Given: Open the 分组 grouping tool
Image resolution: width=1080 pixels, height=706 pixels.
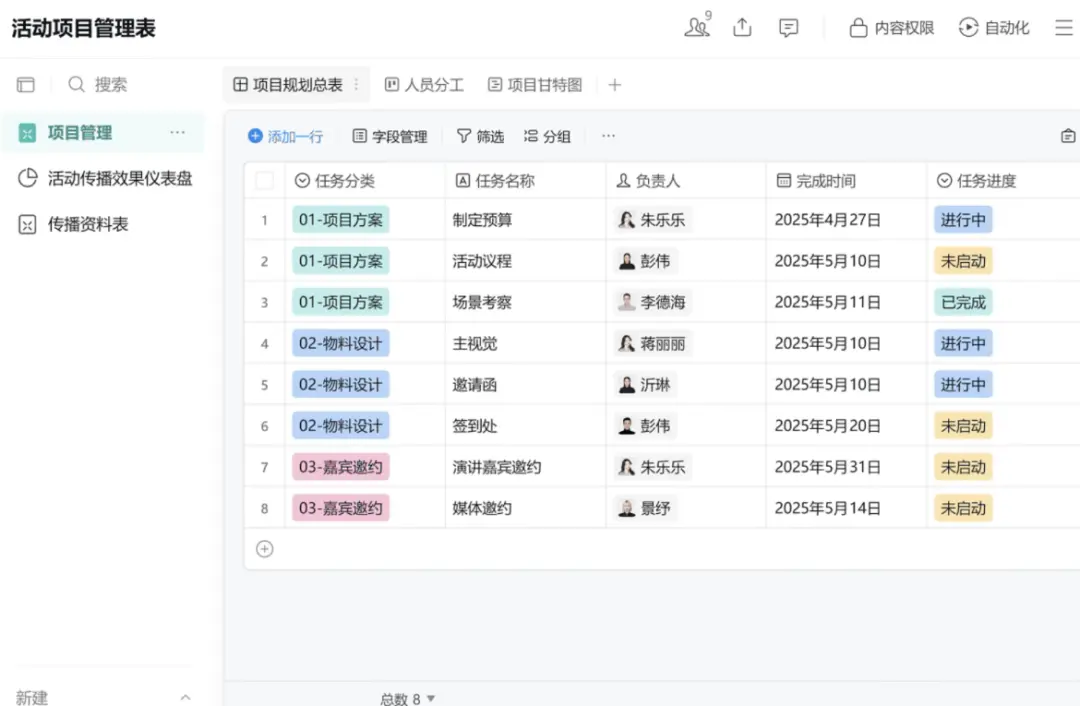Looking at the screenshot, I should point(547,136).
